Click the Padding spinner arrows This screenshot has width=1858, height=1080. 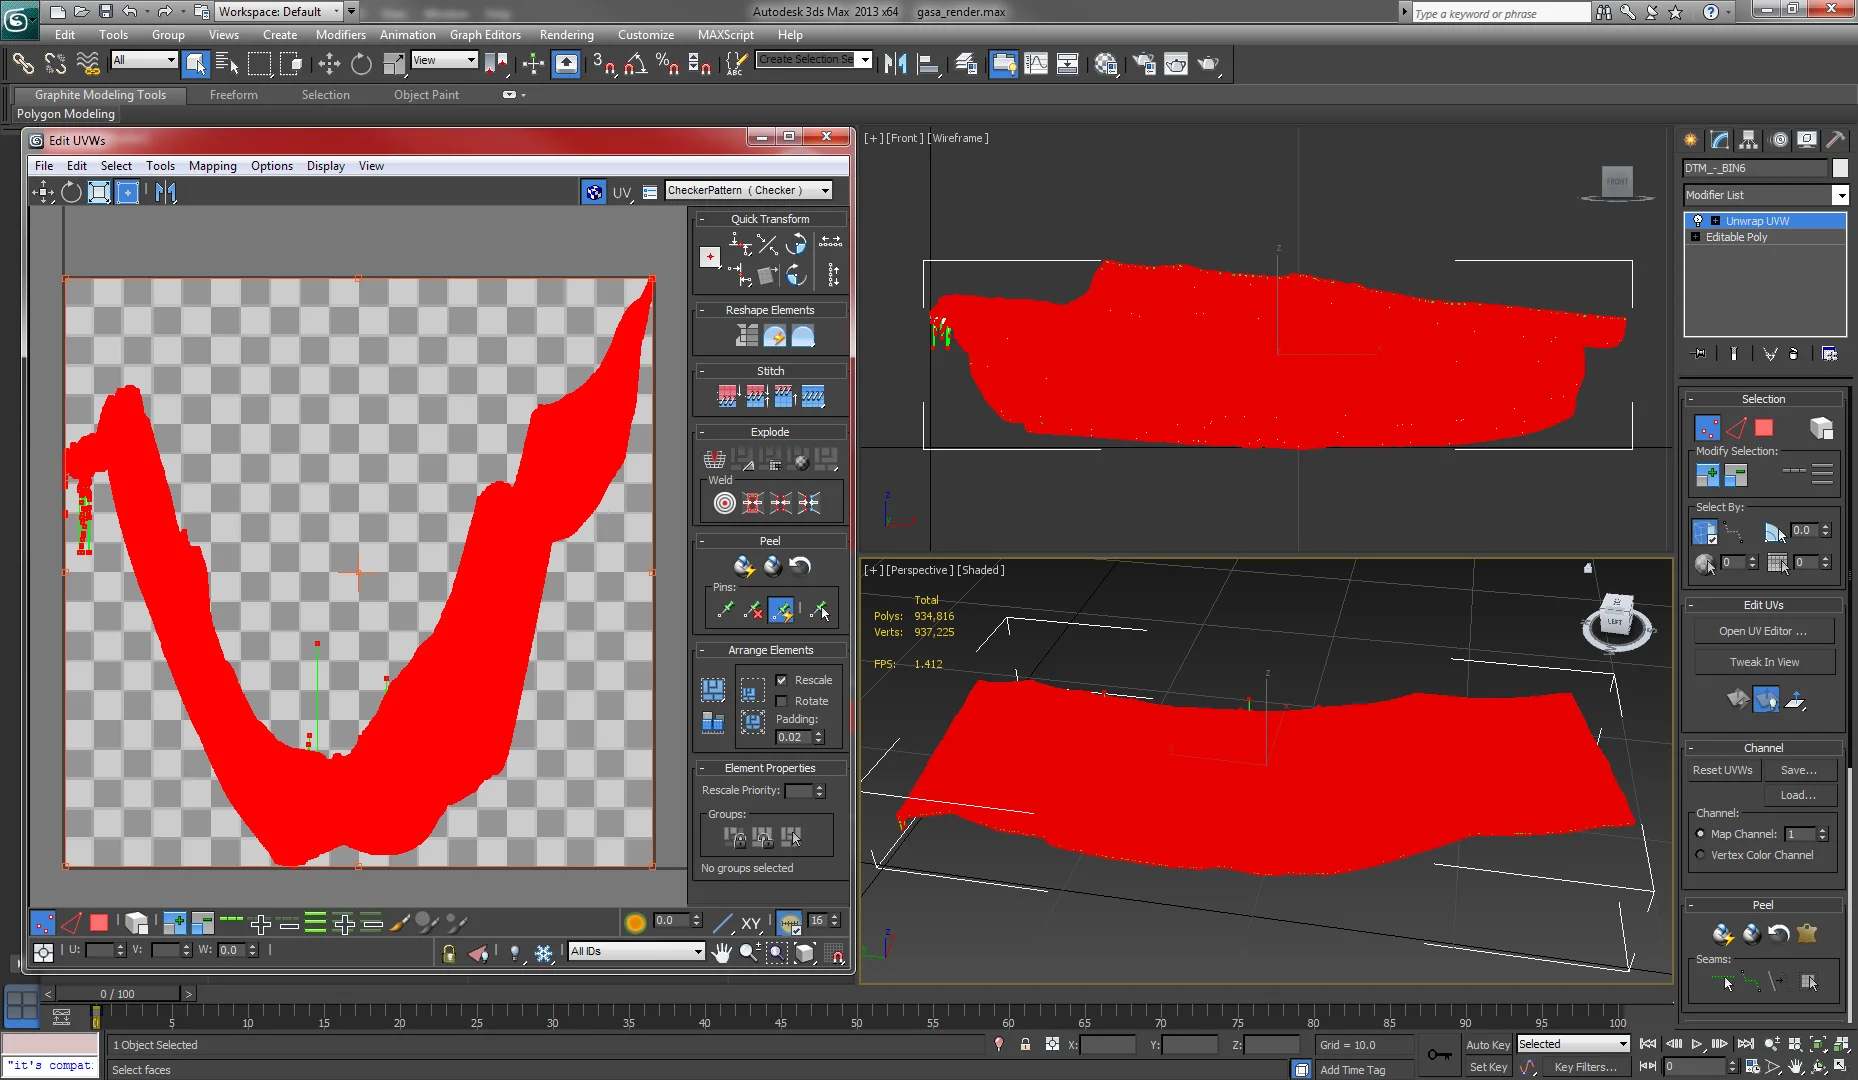tap(819, 737)
